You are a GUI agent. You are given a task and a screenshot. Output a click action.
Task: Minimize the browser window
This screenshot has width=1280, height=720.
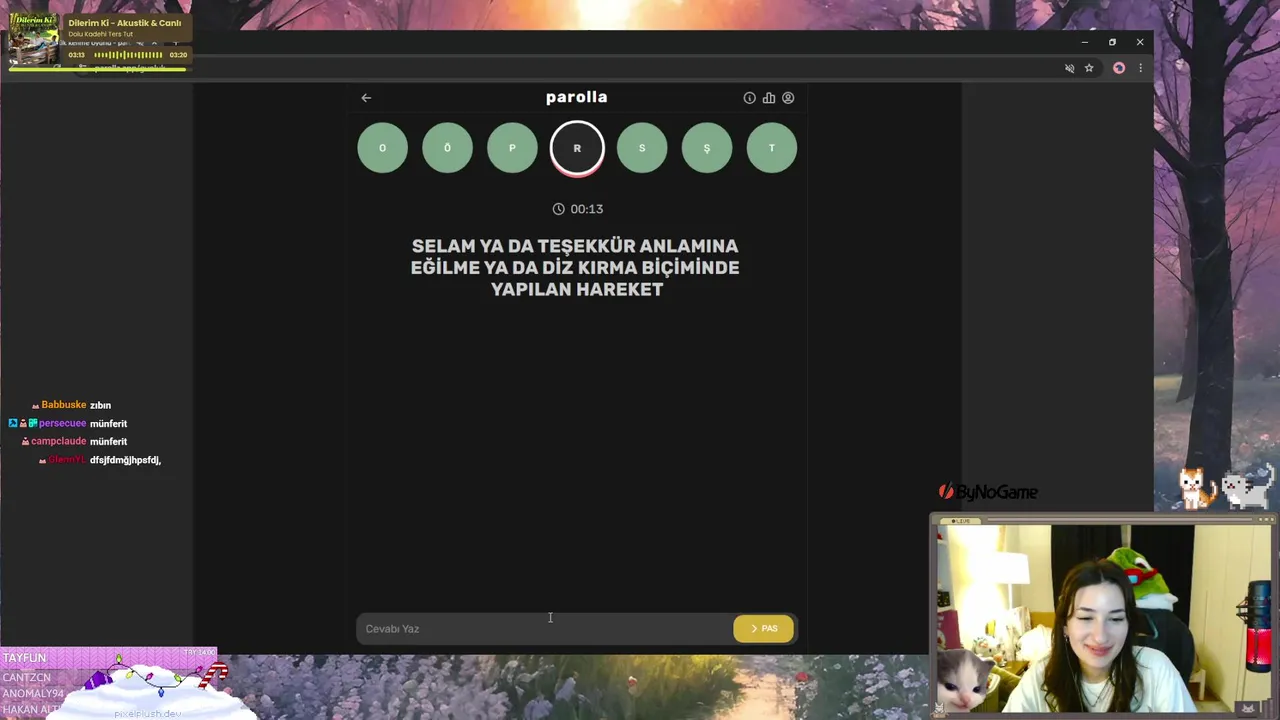coord(1085,42)
